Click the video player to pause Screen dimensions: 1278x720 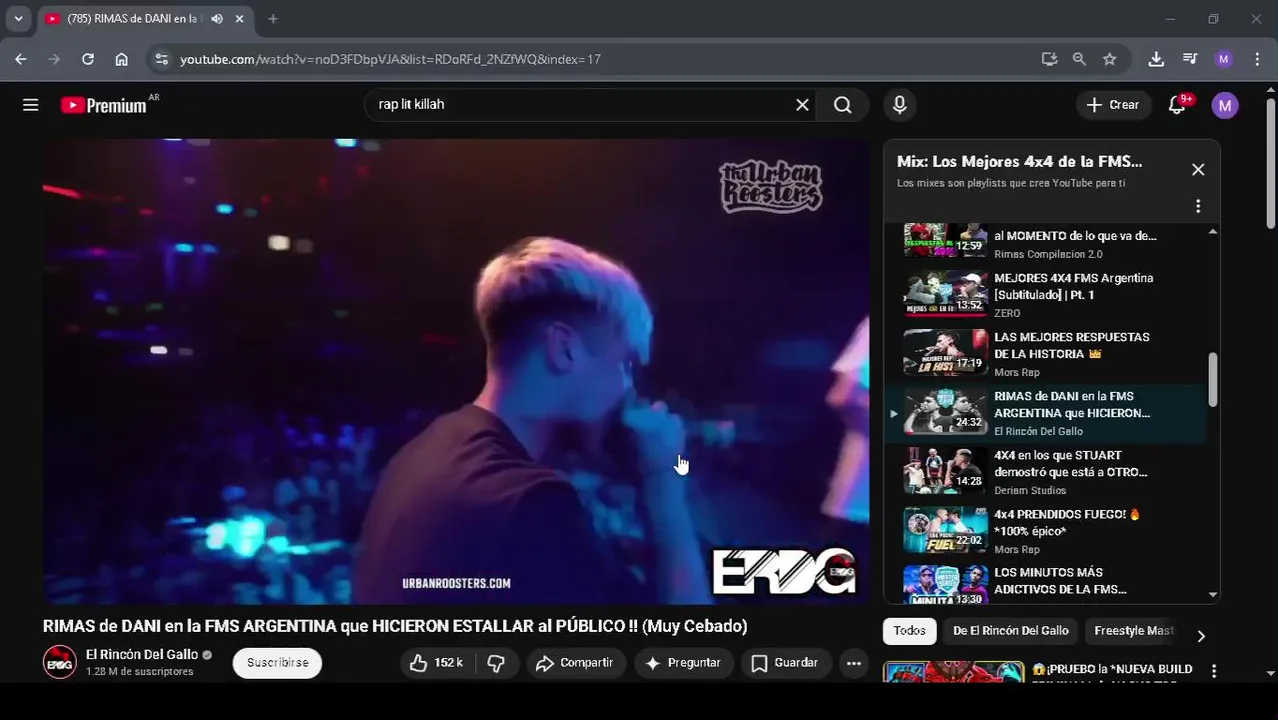456,371
